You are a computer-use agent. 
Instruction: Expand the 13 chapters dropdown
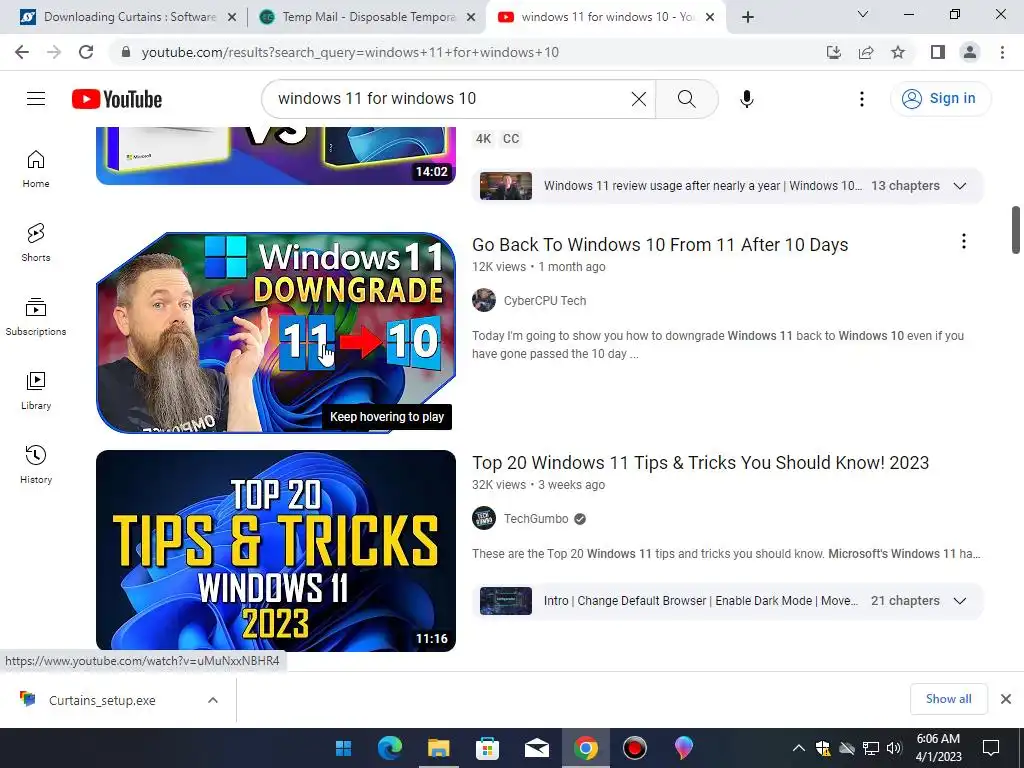coord(959,186)
